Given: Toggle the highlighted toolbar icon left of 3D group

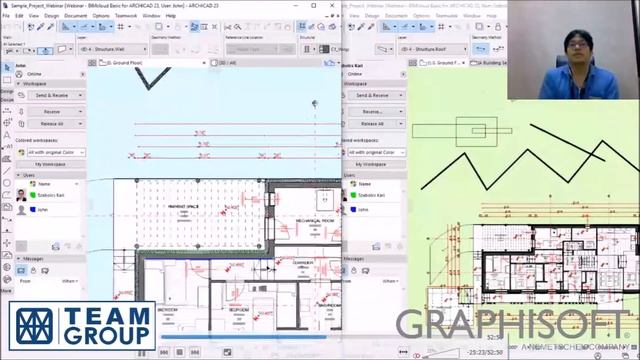Looking at the screenshot, I should coord(302,27).
